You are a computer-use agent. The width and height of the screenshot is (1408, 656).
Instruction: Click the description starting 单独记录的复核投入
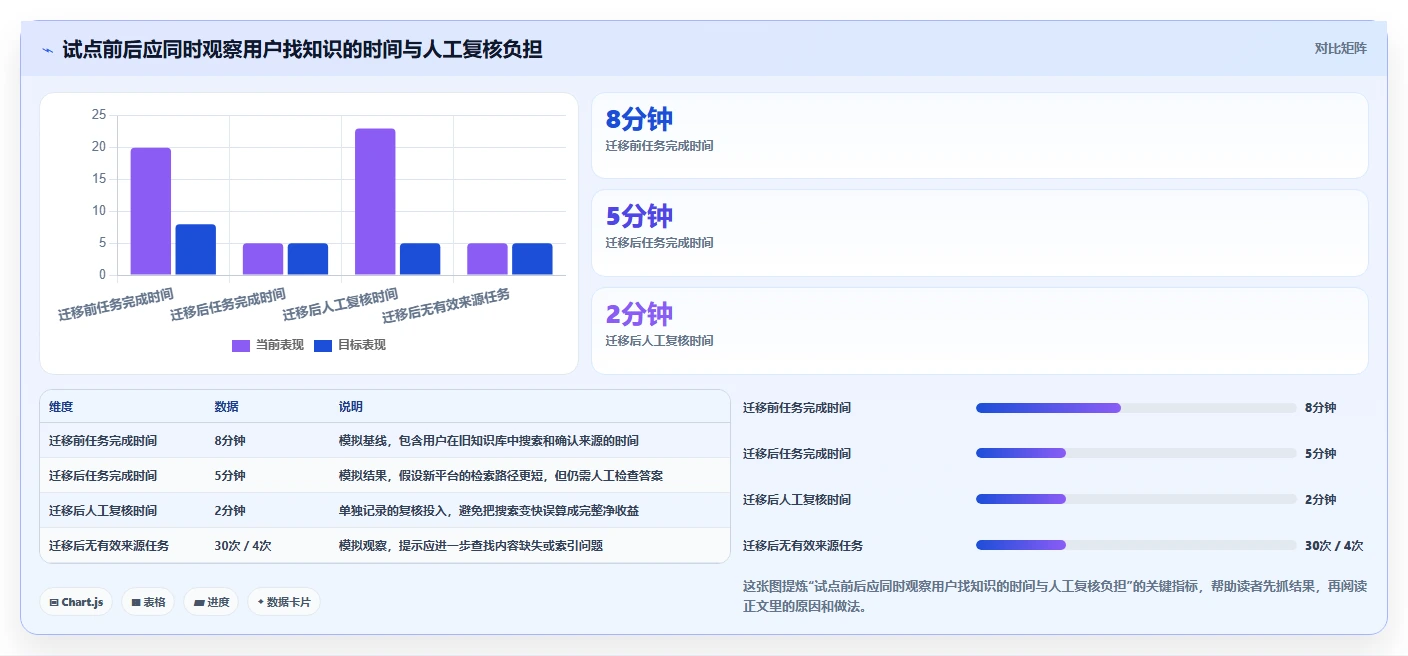coord(489,511)
